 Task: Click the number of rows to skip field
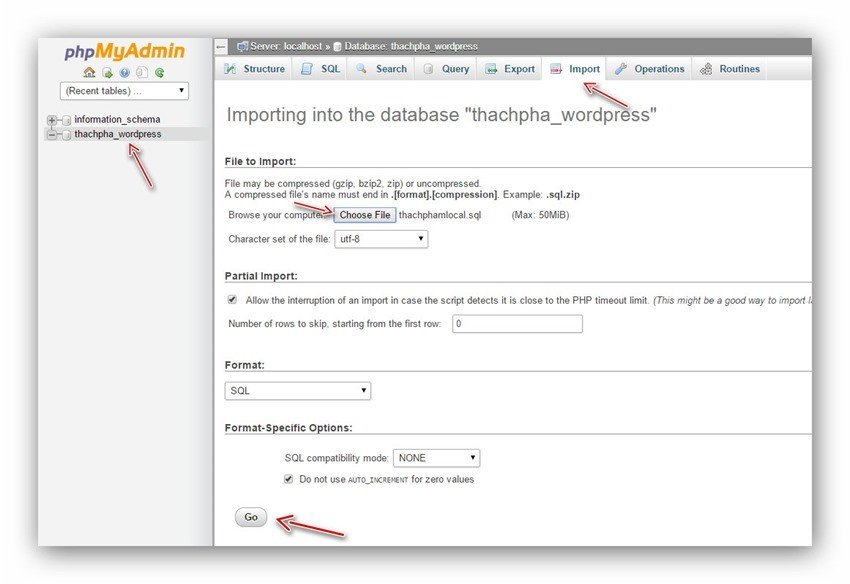point(516,324)
